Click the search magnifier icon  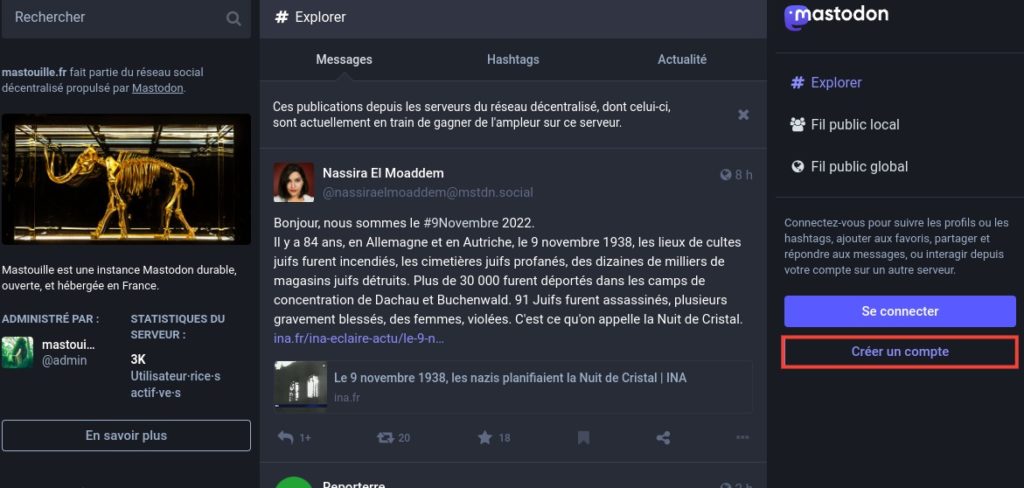[233, 18]
